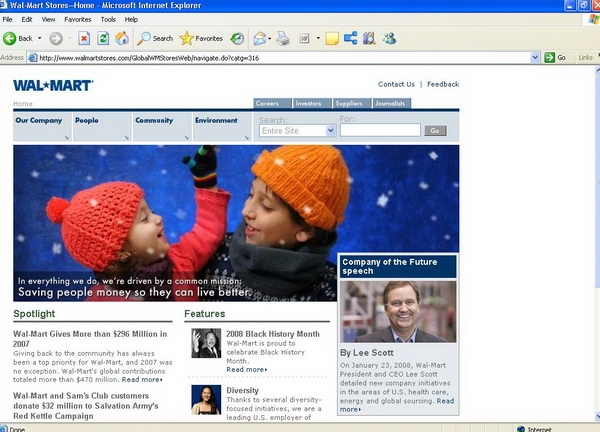Click in the Address URL field
Viewport: 600px width, 432px height.
click(x=283, y=58)
